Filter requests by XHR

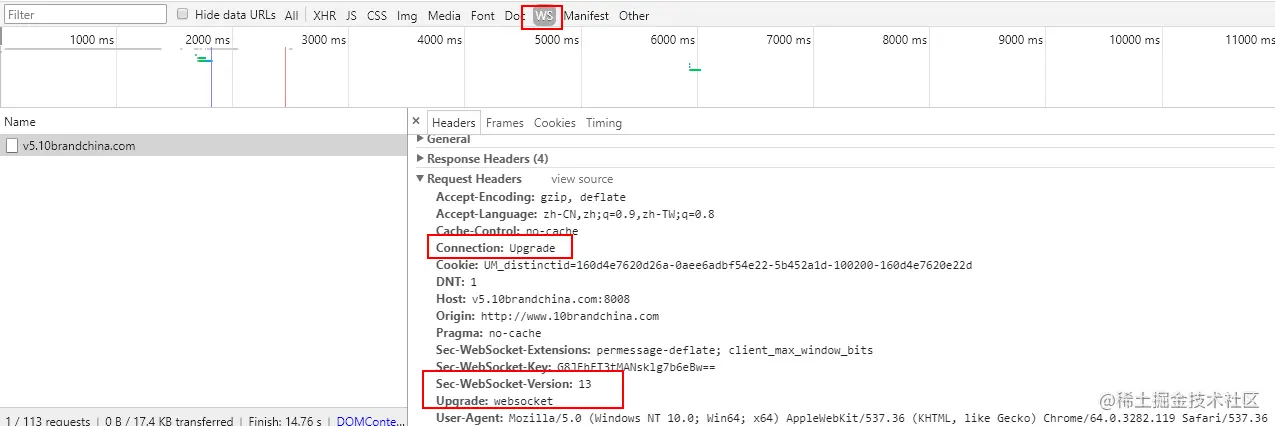pyautogui.click(x=324, y=15)
